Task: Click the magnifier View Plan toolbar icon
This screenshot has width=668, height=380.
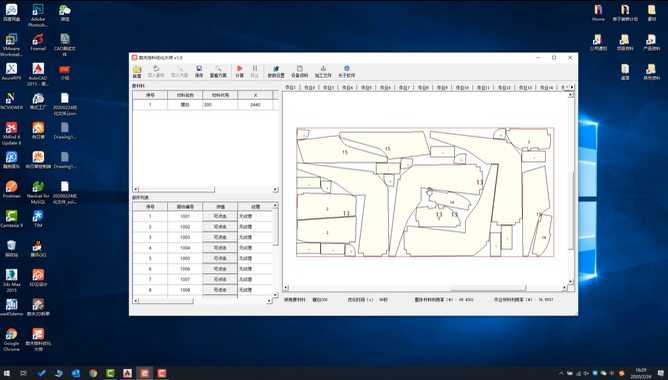Action: [x=218, y=71]
